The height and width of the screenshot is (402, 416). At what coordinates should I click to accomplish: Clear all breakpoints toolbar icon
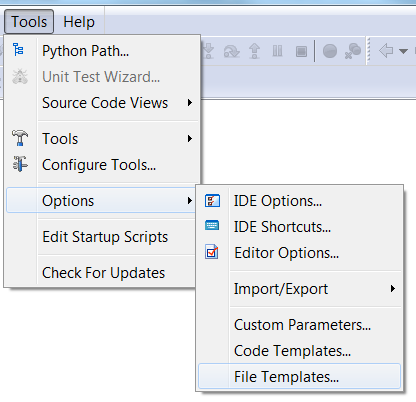[353, 51]
